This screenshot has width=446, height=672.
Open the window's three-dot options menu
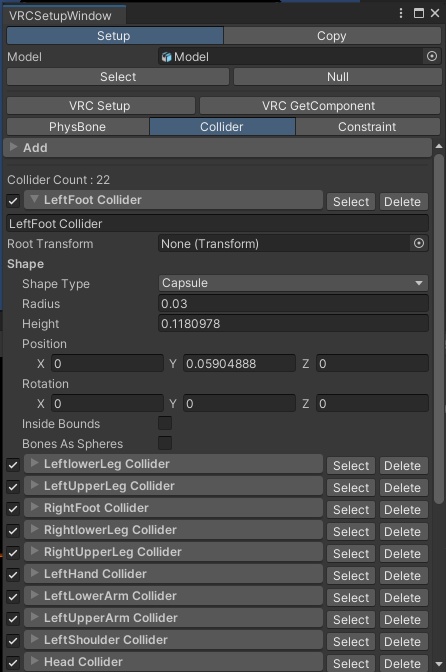click(x=401, y=13)
